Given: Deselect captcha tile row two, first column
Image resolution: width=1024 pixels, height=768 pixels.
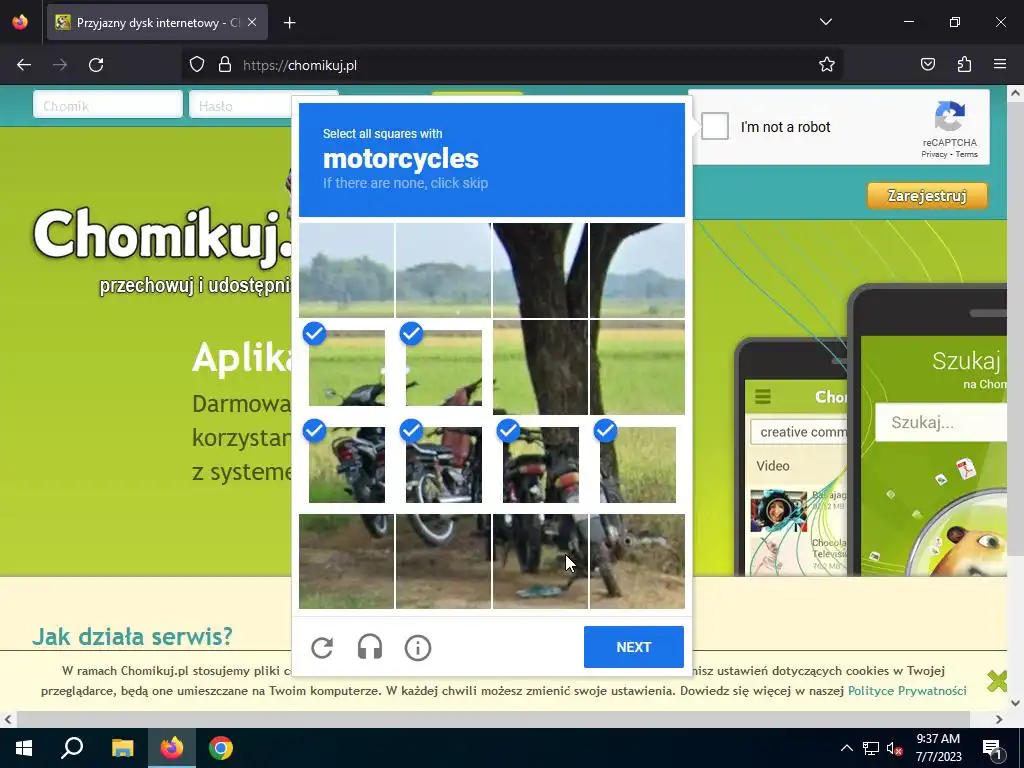Looking at the screenshot, I should (347, 368).
